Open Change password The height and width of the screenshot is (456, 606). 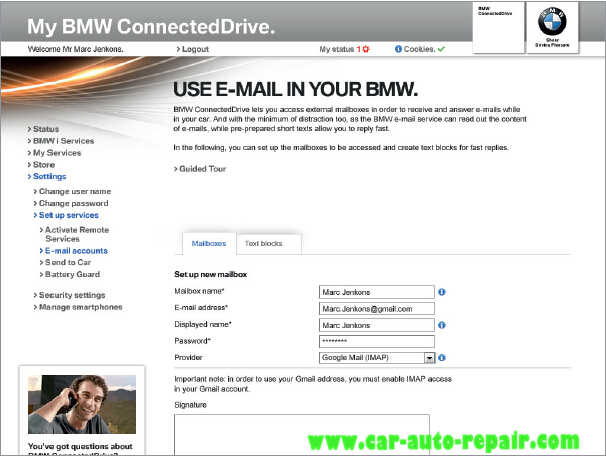[x=71, y=203]
